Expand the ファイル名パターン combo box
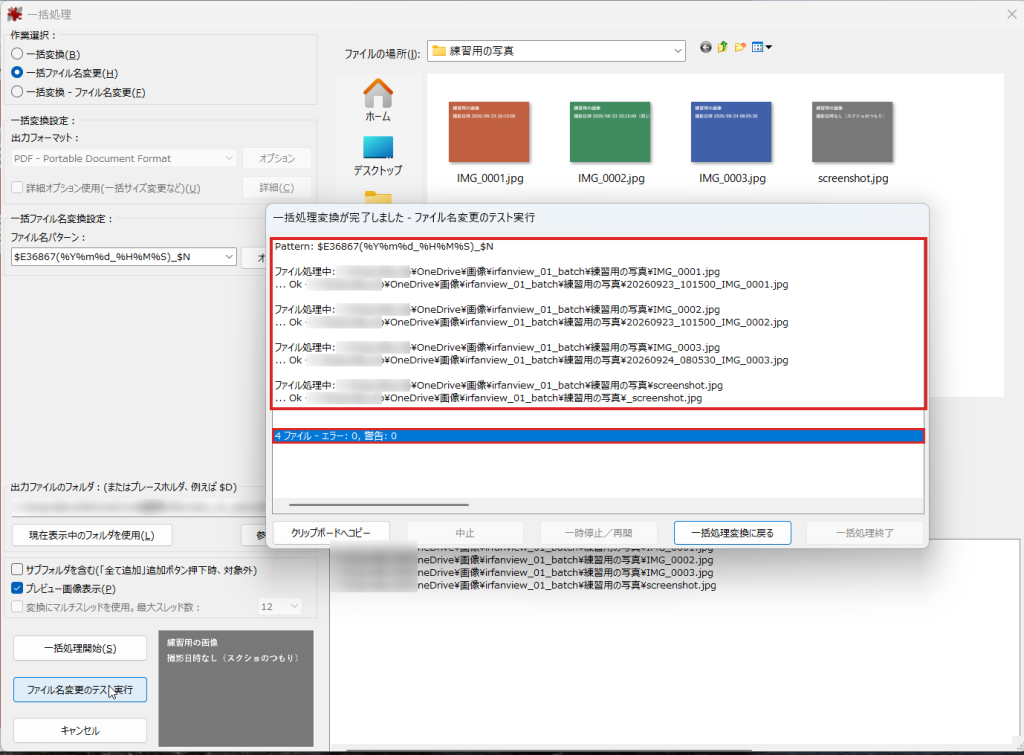1024x755 pixels. 229,257
